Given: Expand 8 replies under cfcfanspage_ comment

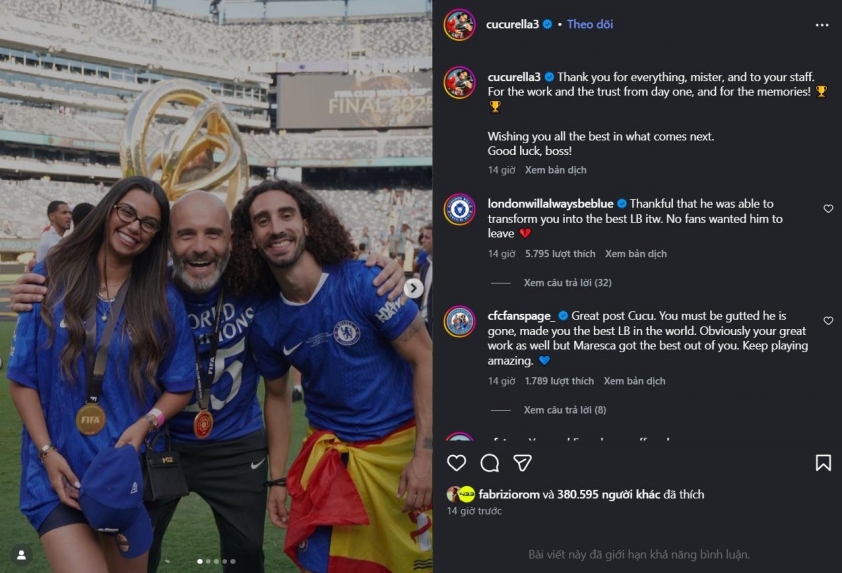Looking at the screenshot, I should coord(564,410).
